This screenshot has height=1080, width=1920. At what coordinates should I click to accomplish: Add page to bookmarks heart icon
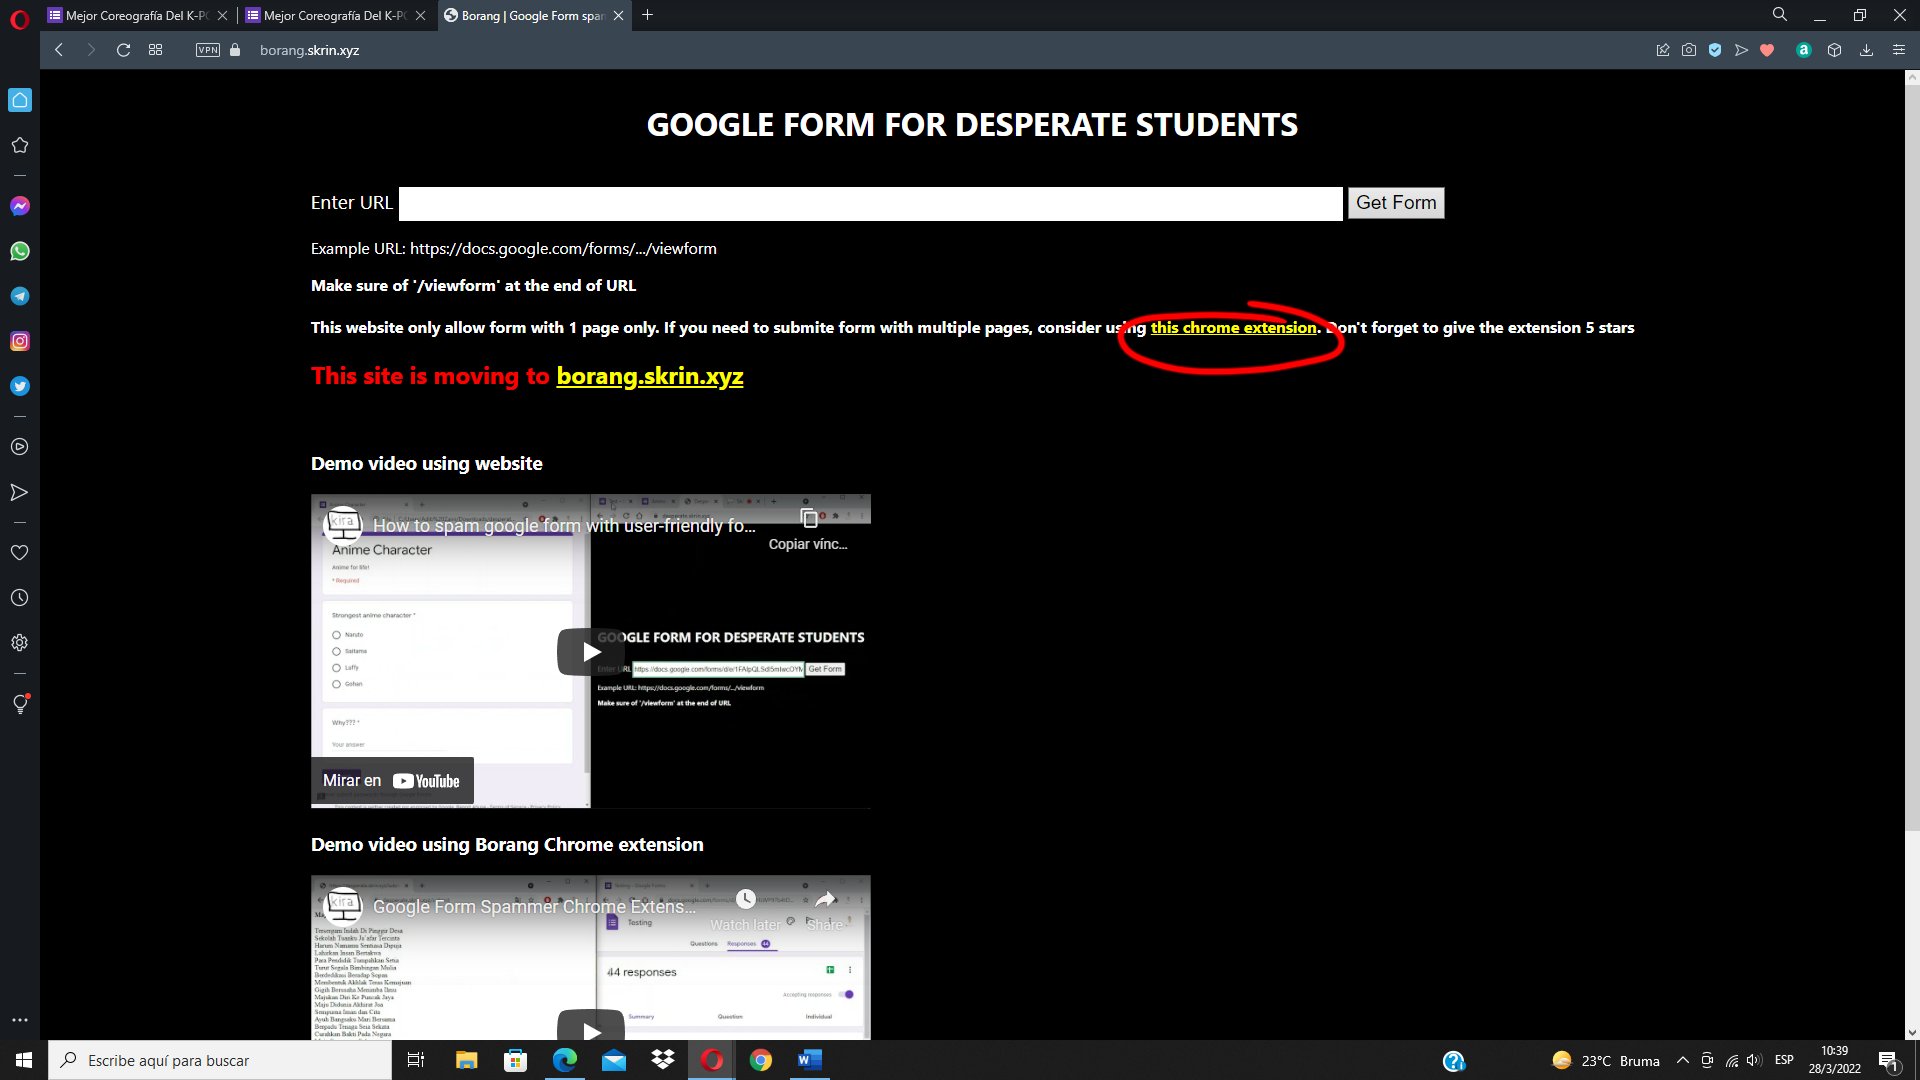tap(1767, 50)
